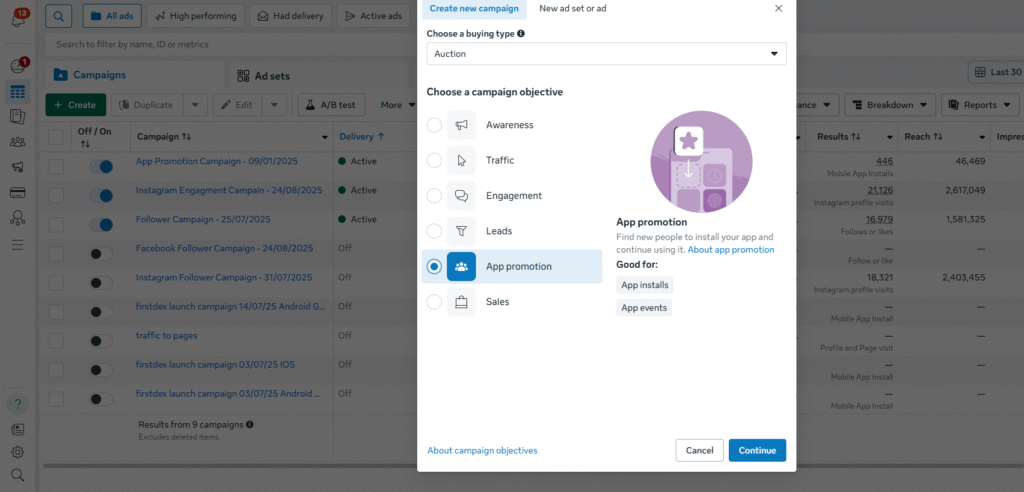Screen dimensions: 1024x492
Task: Expand the Breakdown dropdown
Action: click(x=888, y=105)
